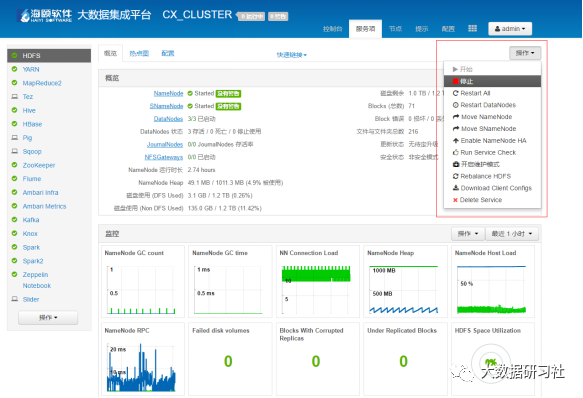This screenshot has height=398, width=583.
Task: Open the NameNode link
Action: pos(168,93)
